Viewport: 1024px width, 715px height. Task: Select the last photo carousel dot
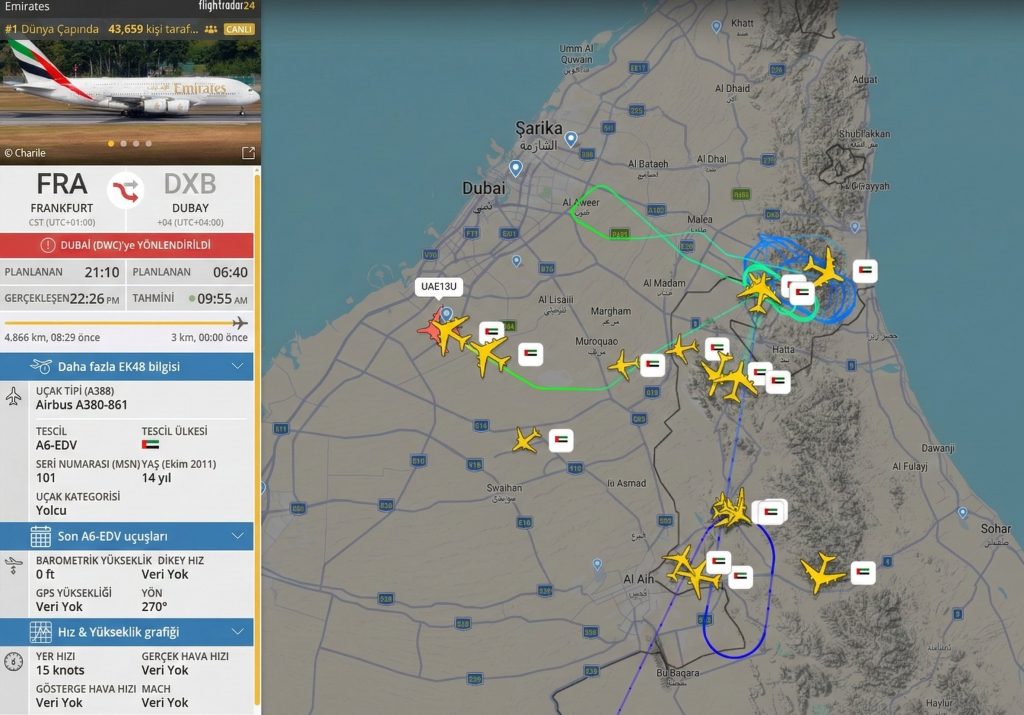[x=149, y=143]
